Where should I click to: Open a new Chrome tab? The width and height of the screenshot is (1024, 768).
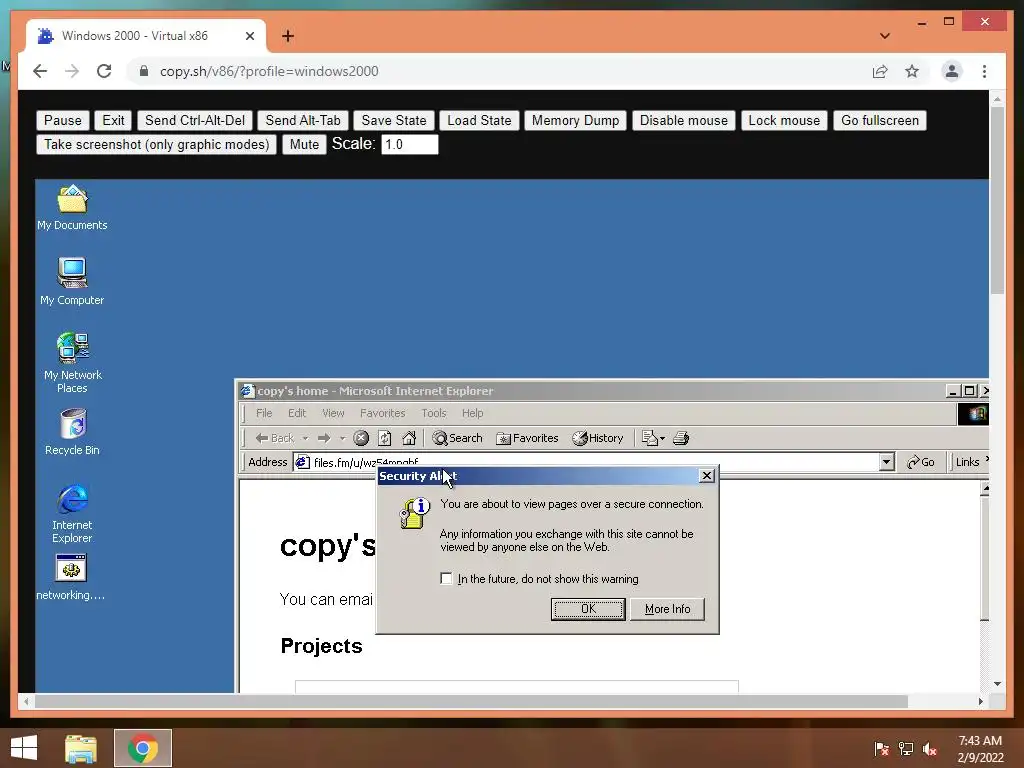point(288,36)
